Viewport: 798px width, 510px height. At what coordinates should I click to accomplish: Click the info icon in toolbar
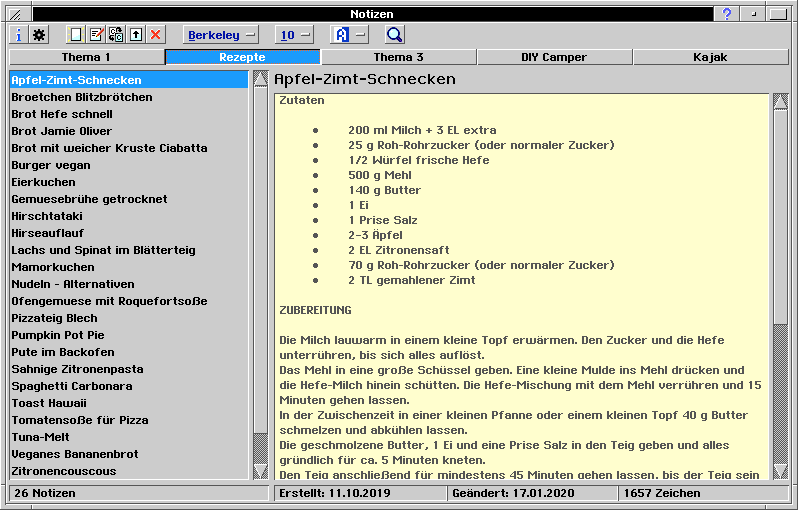click(18, 35)
